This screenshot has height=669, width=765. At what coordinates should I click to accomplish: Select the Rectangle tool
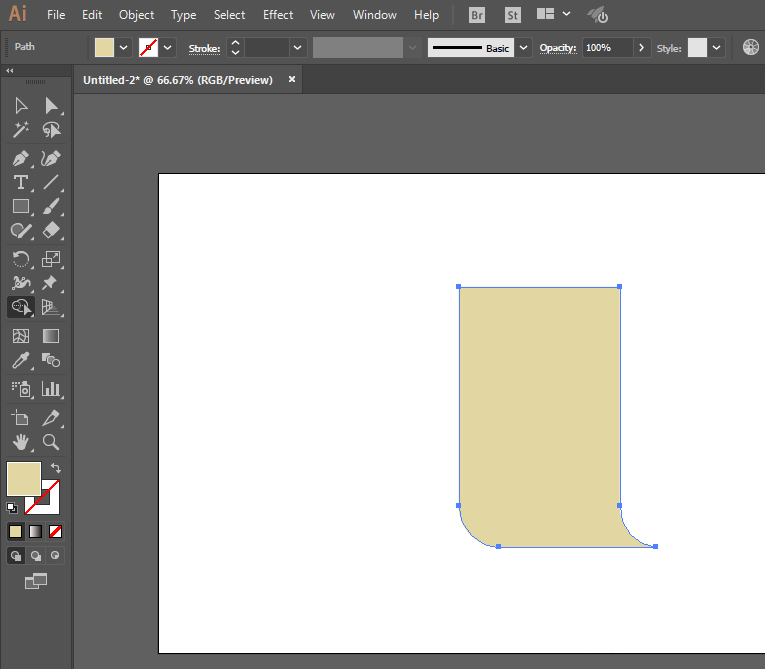21,206
